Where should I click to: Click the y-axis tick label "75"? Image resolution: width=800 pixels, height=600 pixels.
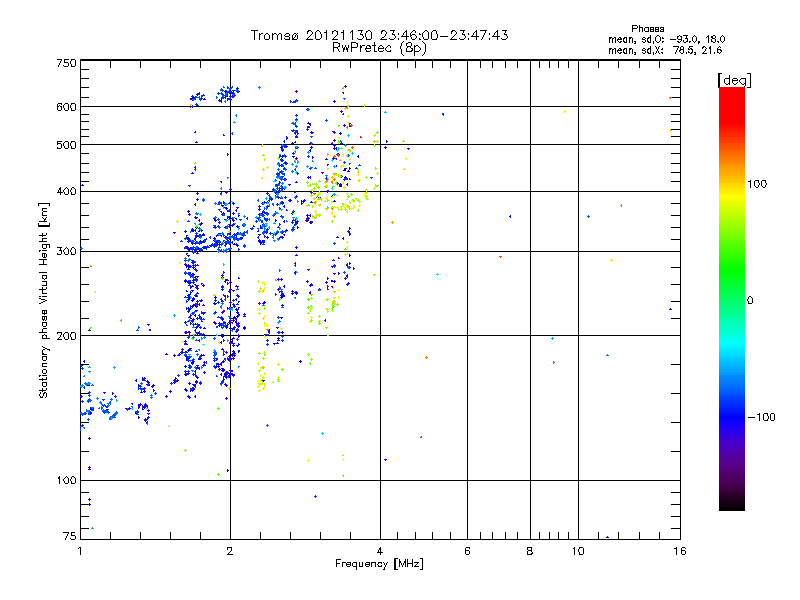tap(70, 536)
